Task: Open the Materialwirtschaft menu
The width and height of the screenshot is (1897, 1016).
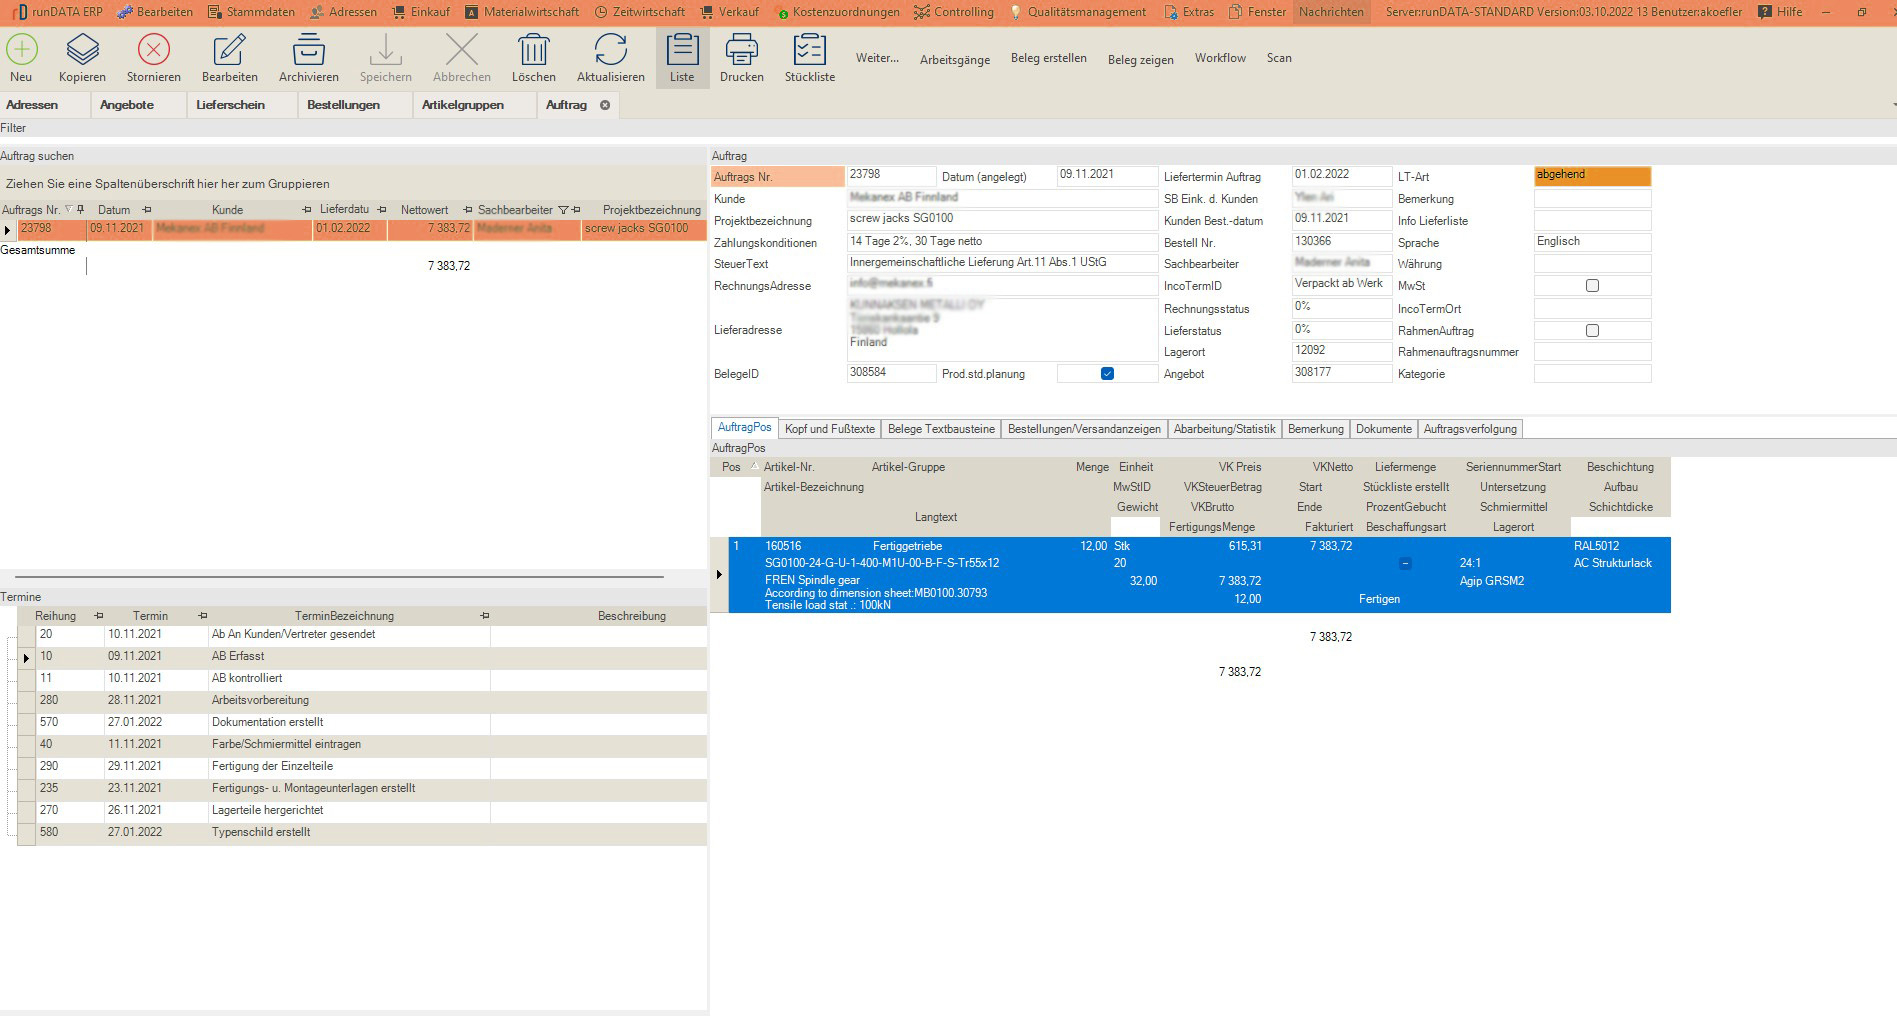Action: coord(522,12)
